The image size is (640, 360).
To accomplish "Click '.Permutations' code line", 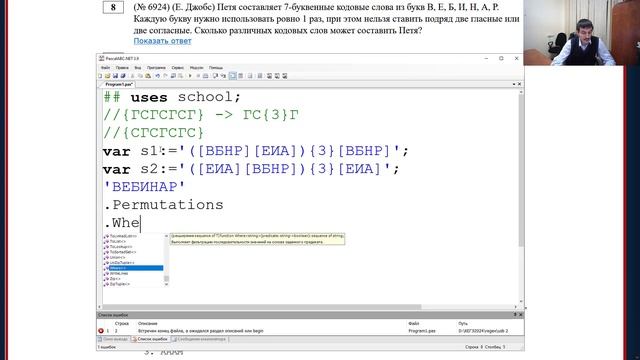I will tap(164, 205).
